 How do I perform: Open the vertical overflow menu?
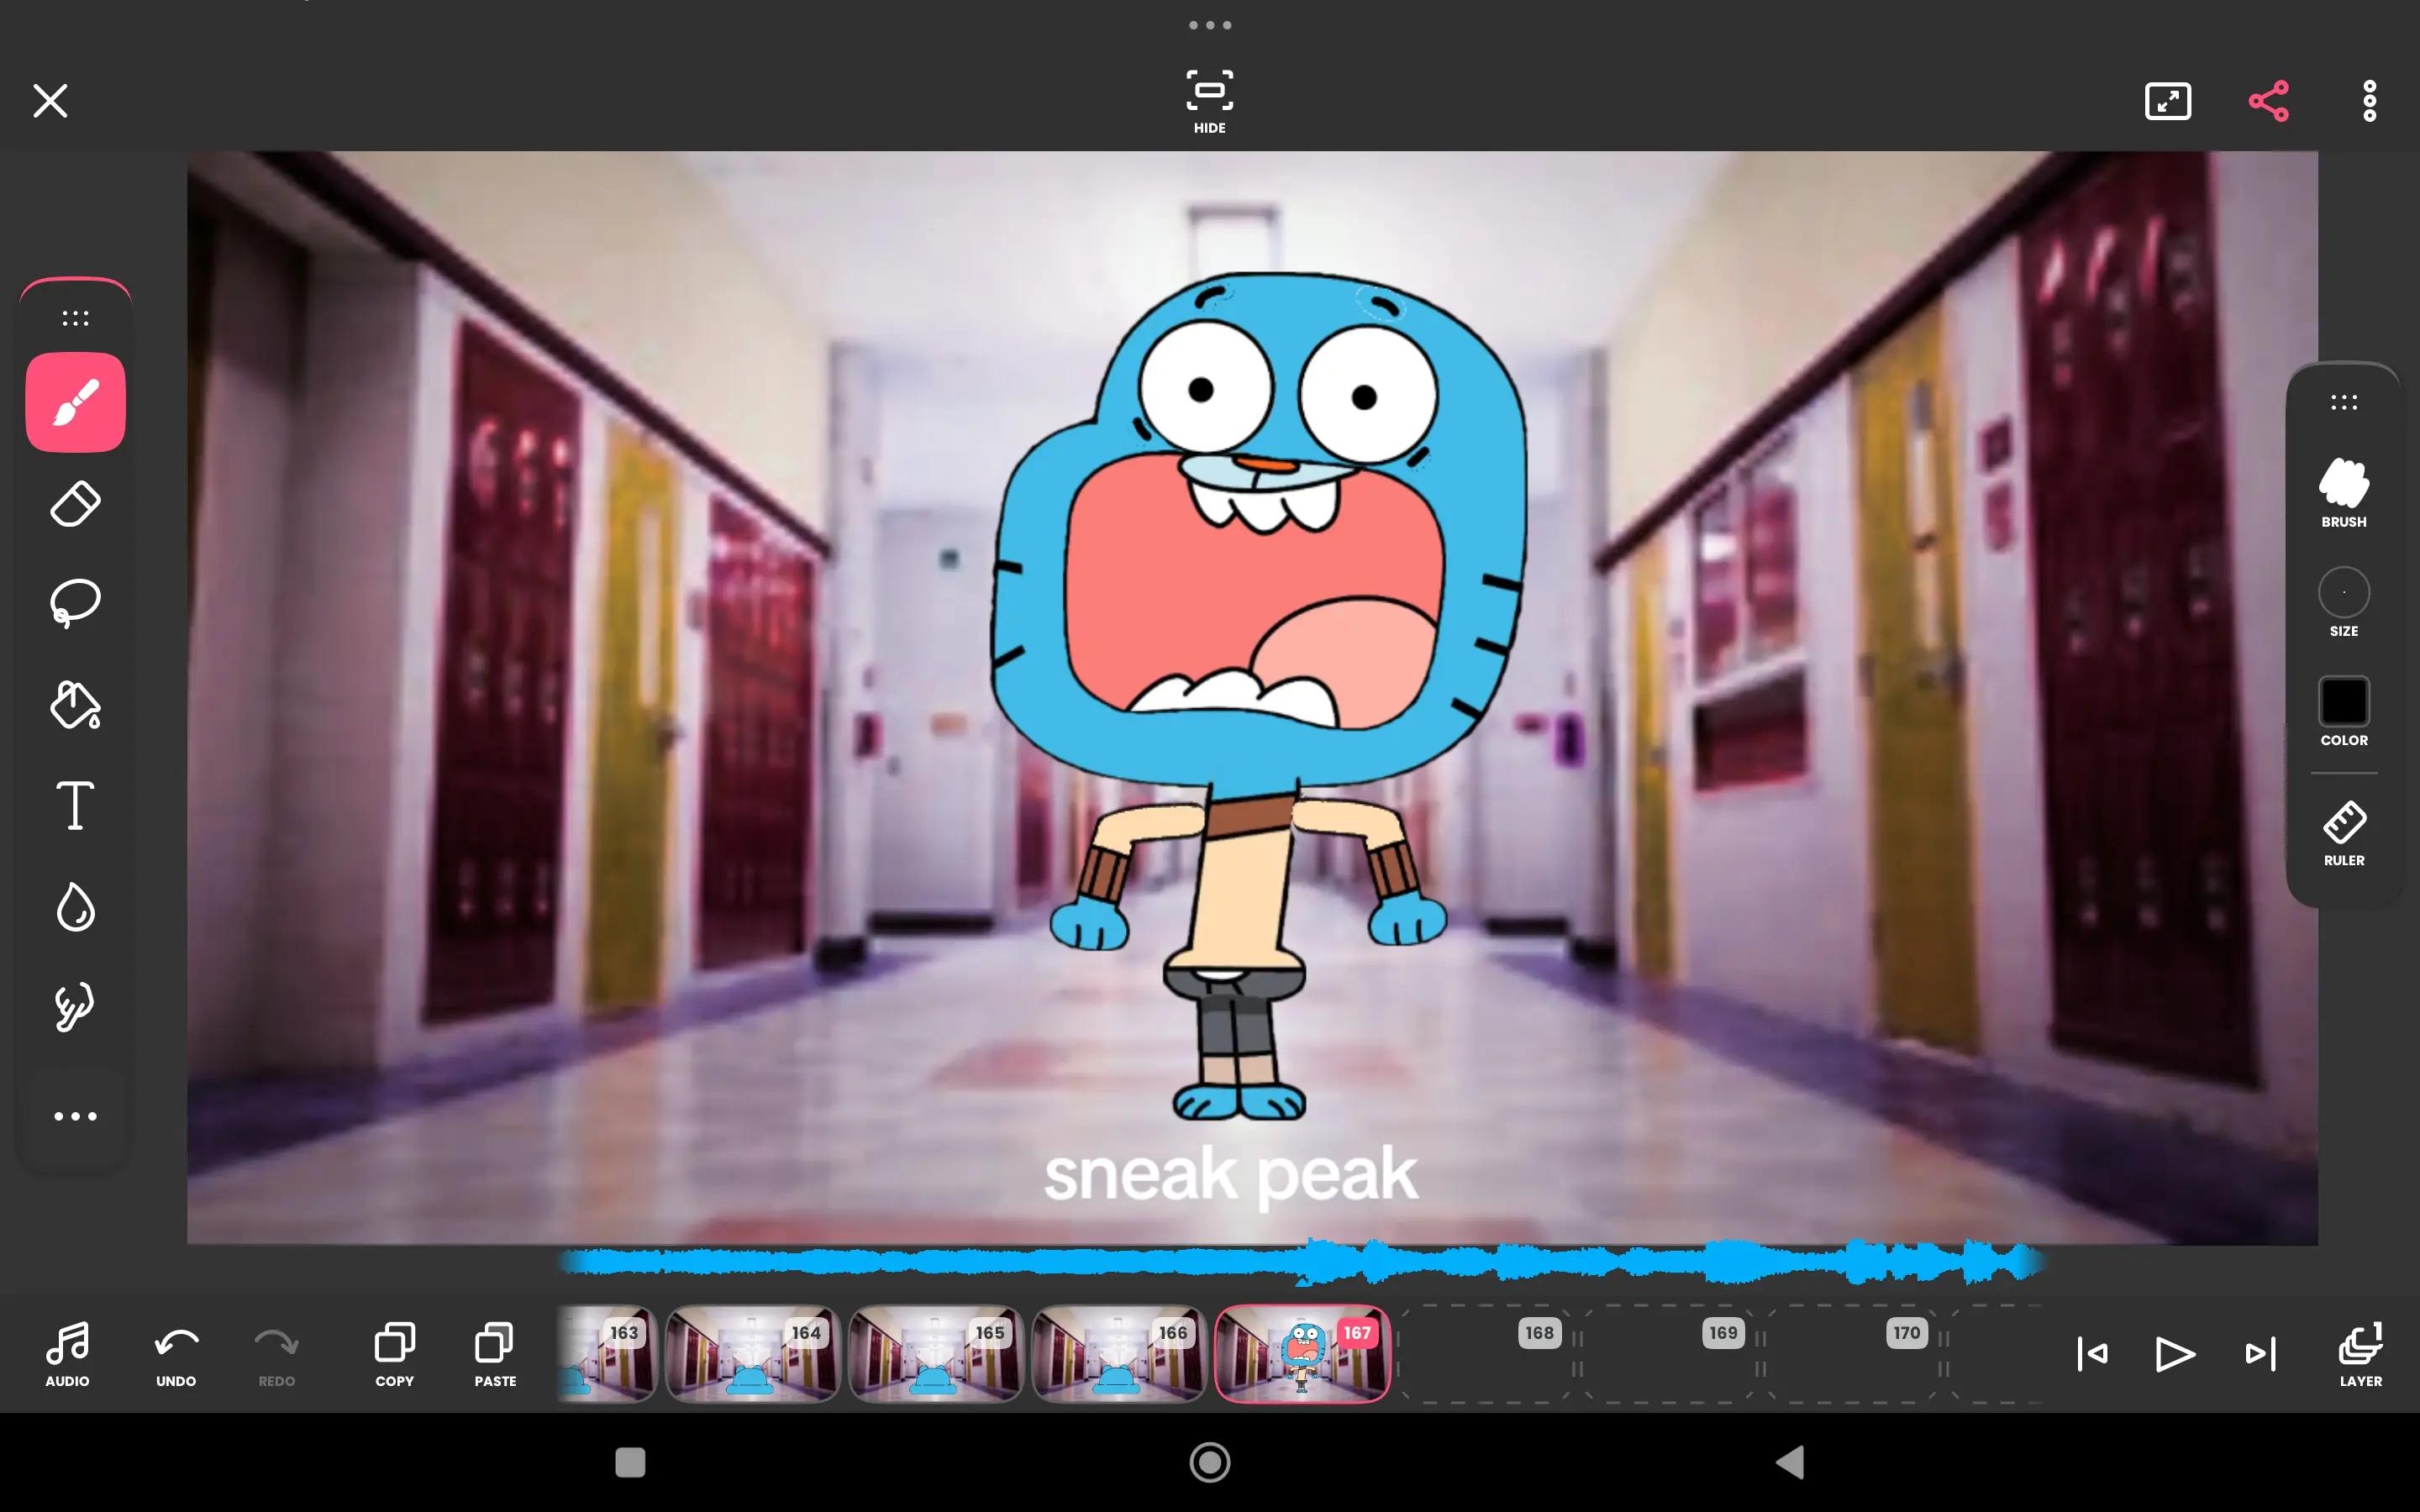2369,101
